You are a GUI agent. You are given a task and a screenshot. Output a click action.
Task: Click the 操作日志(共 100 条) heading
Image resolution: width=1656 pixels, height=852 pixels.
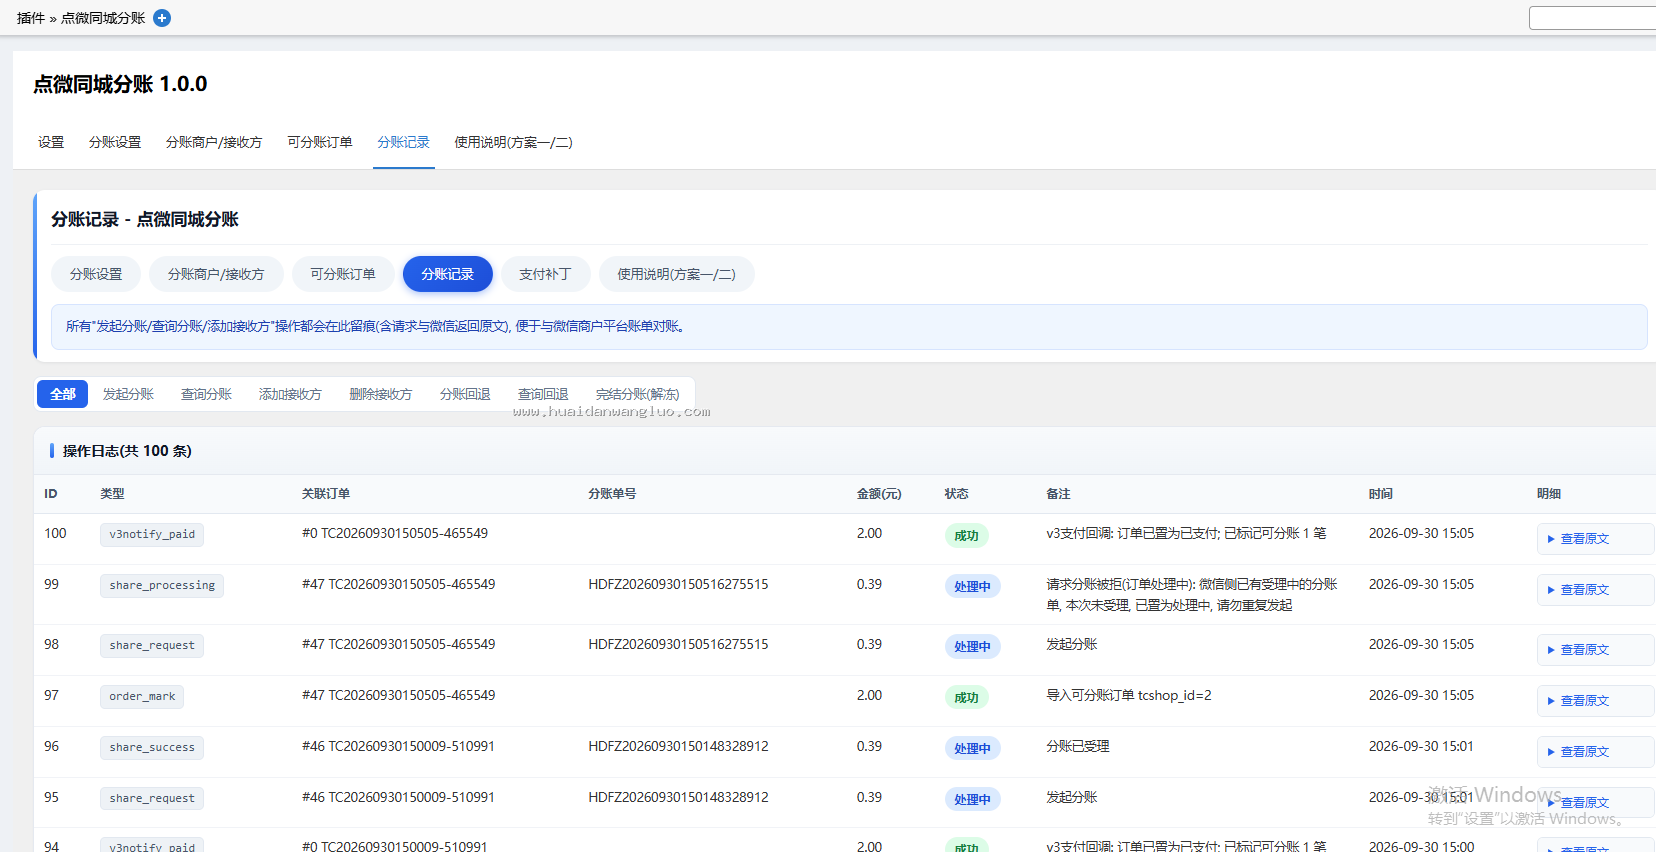[x=127, y=451]
